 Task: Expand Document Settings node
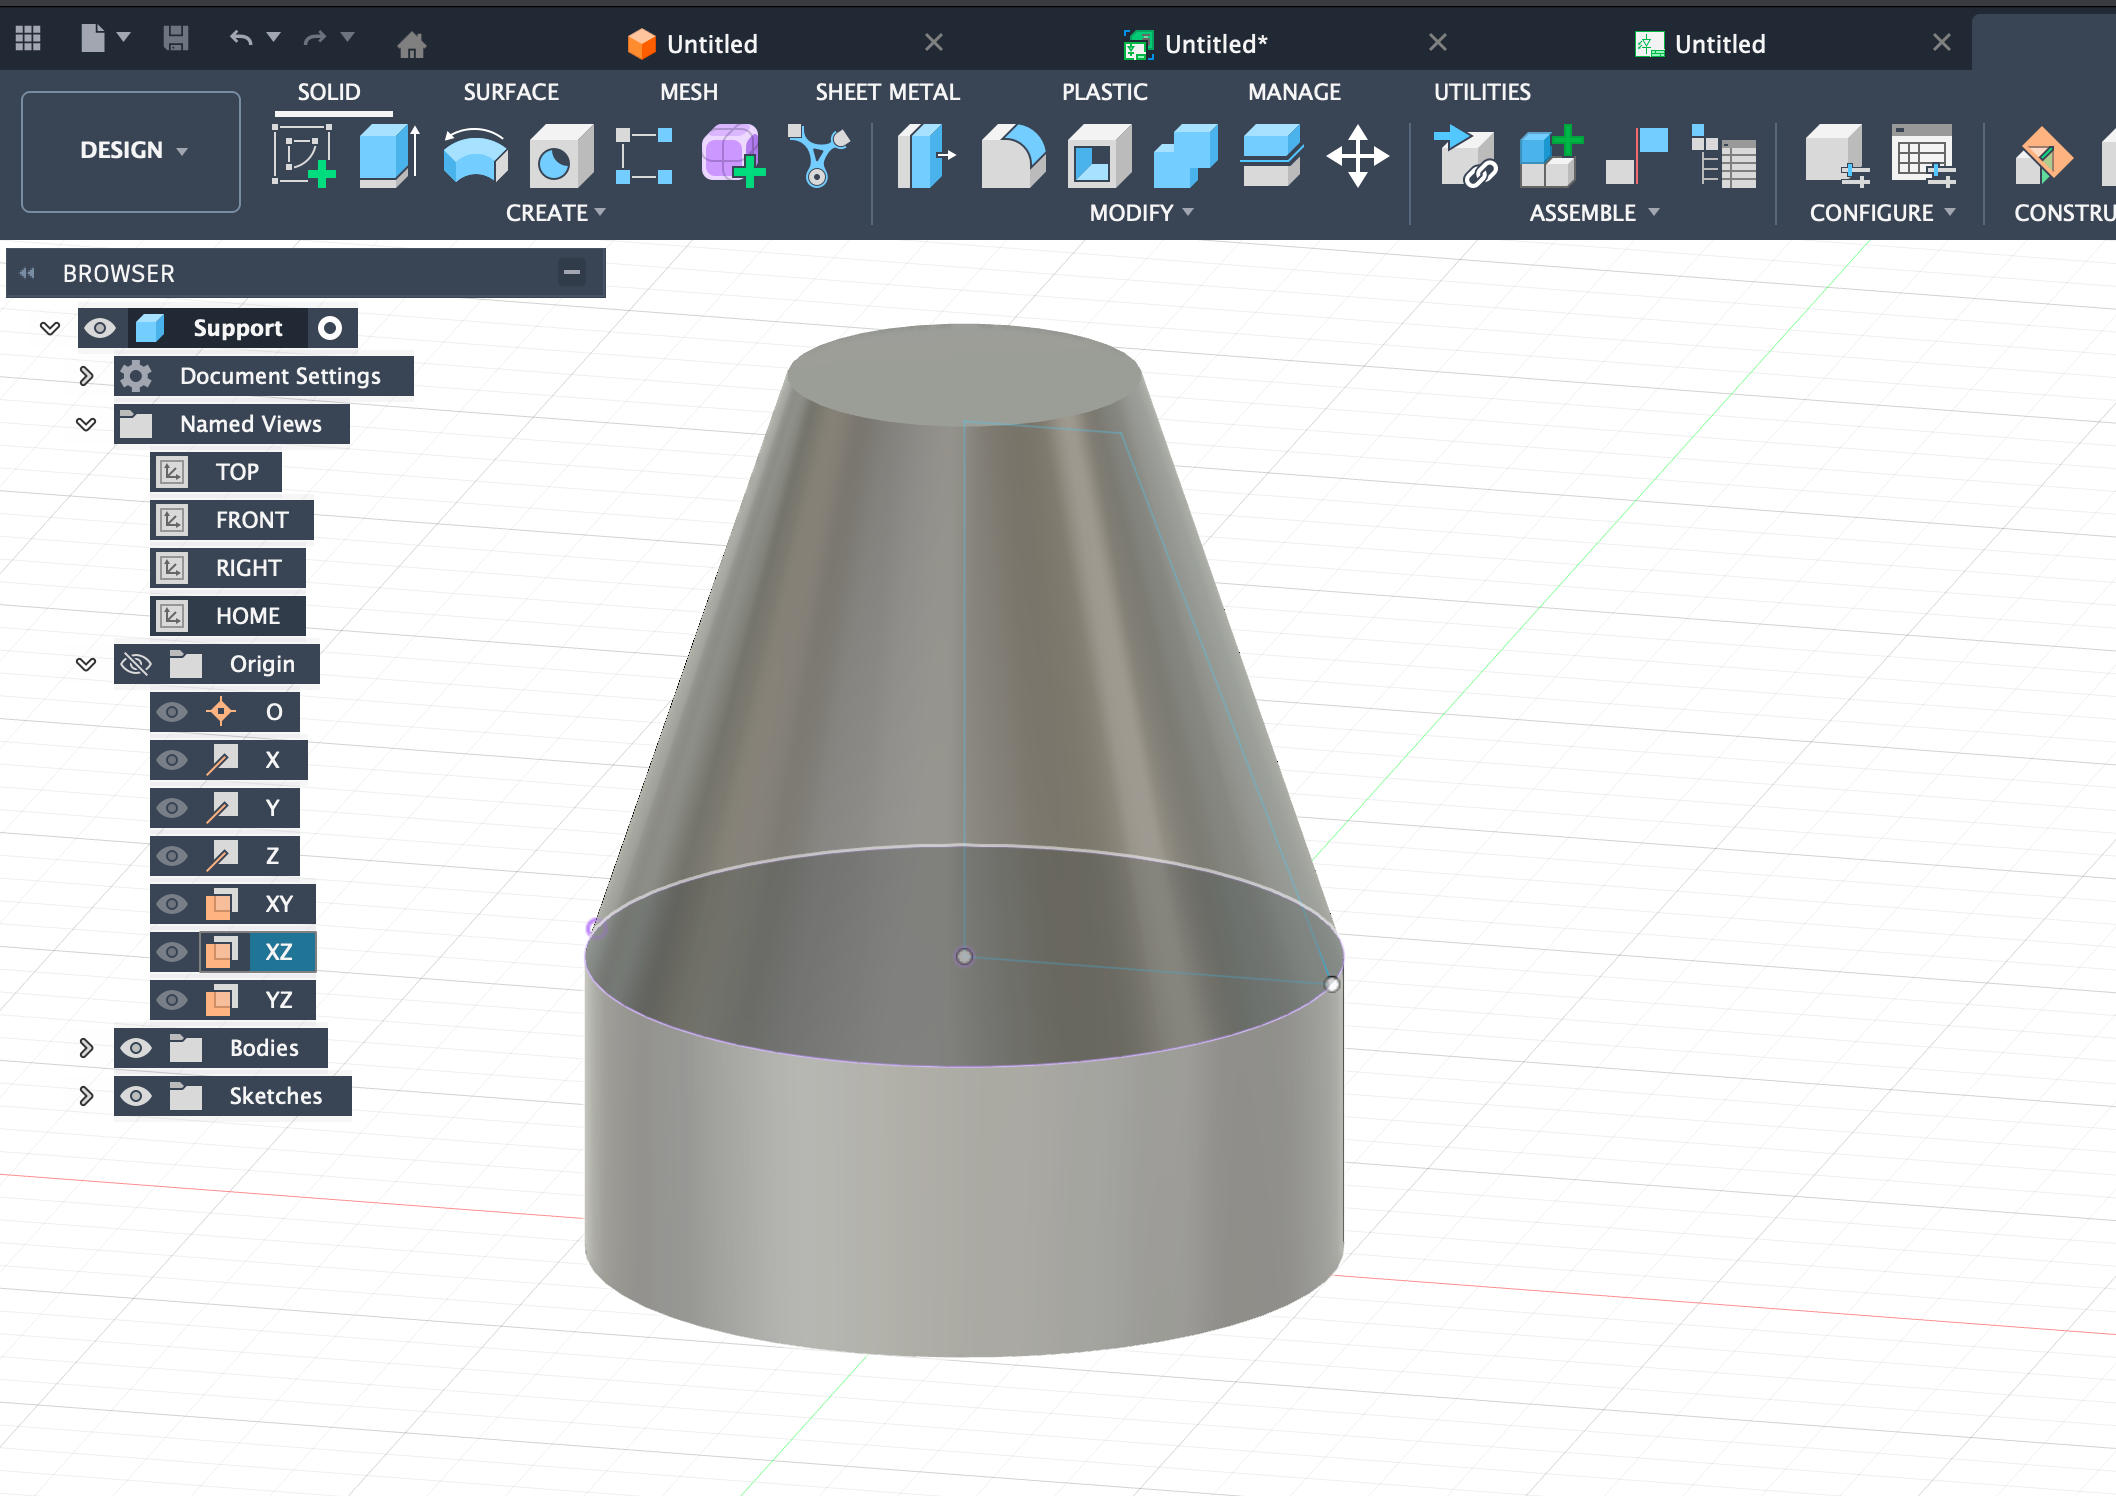(86, 376)
